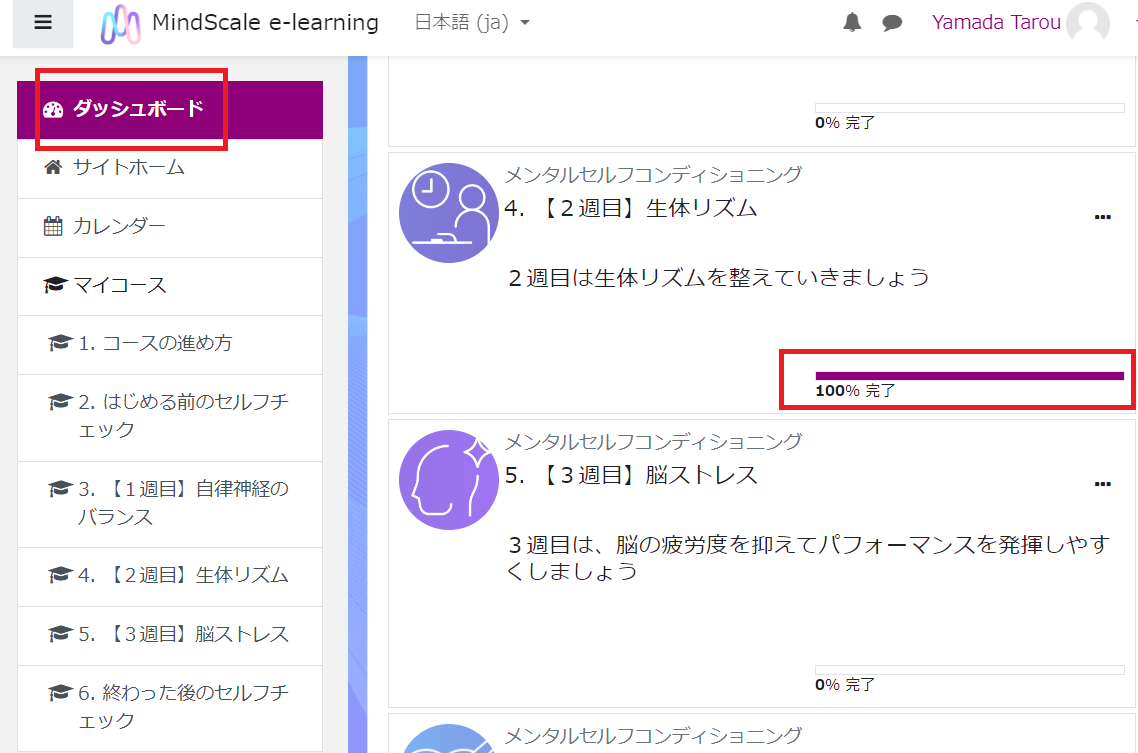Click the category label above 脳ストレス title
This screenshot has height=753, width=1138.
pyautogui.click(x=653, y=442)
